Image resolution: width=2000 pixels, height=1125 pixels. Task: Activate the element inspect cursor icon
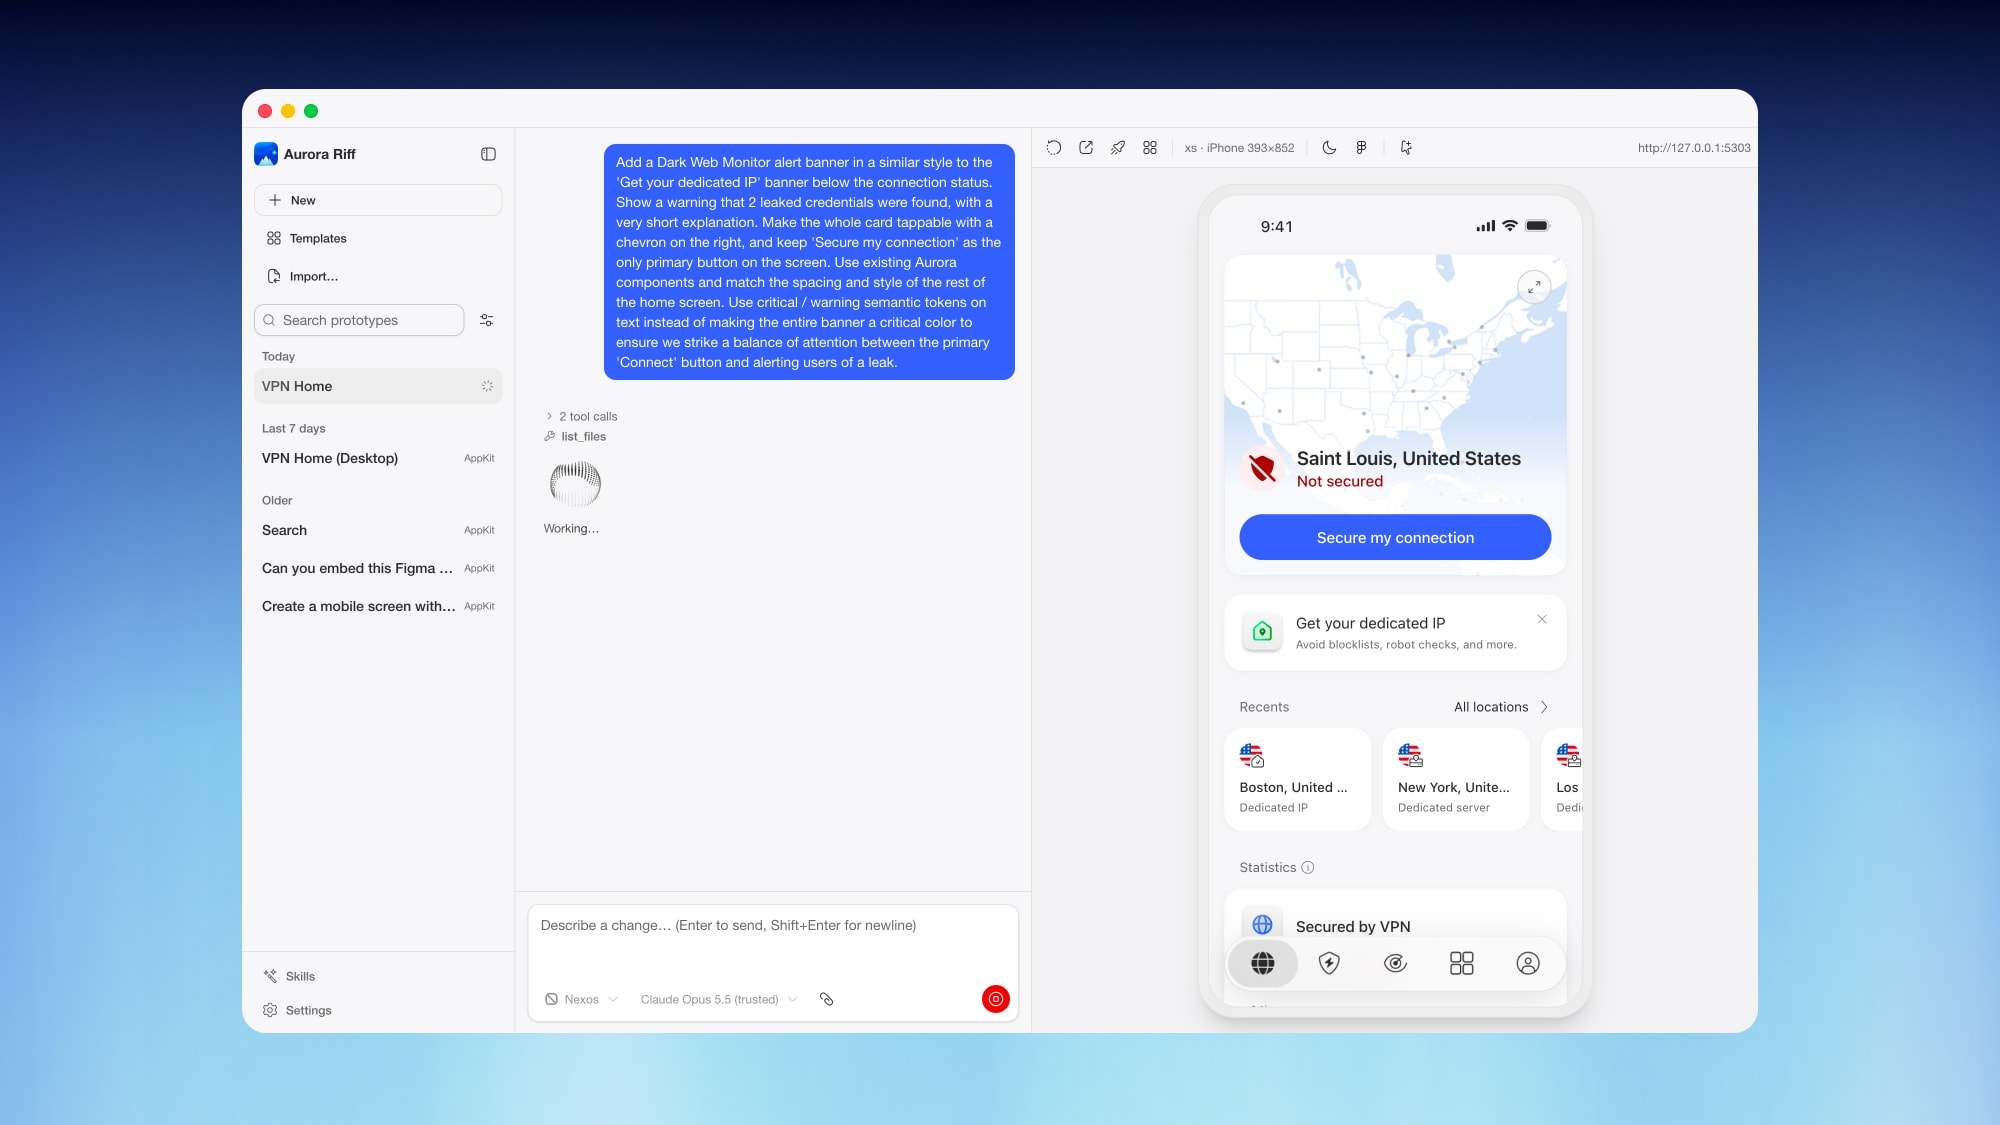click(1406, 148)
